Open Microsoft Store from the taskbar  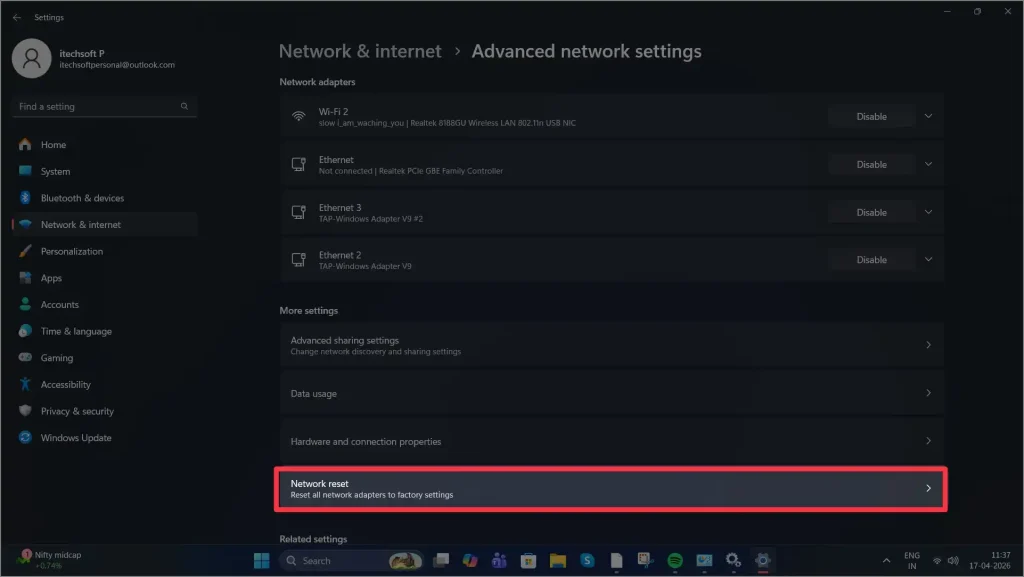point(528,561)
